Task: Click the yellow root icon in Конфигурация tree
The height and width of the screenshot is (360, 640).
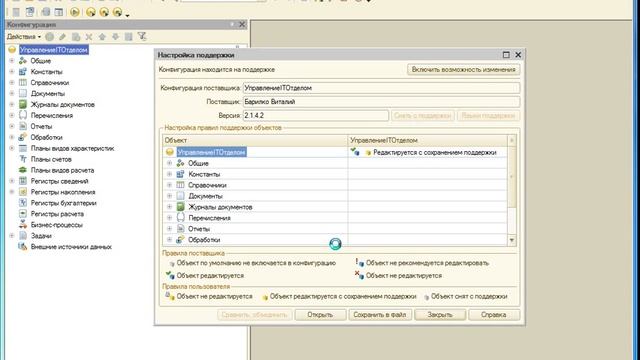Action: click(x=12, y=50)
